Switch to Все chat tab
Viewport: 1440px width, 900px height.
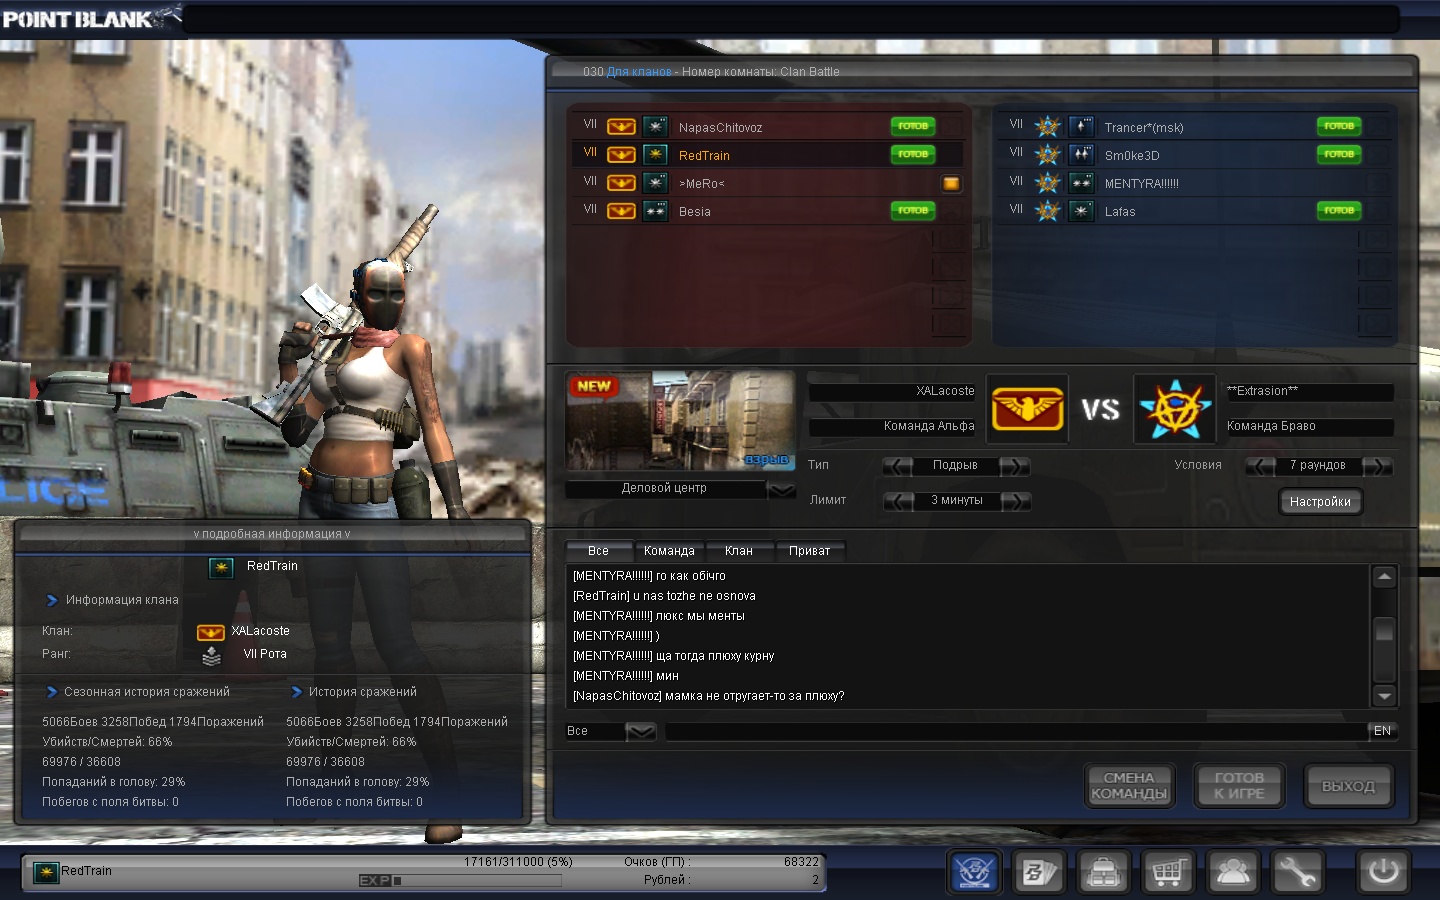598,551
